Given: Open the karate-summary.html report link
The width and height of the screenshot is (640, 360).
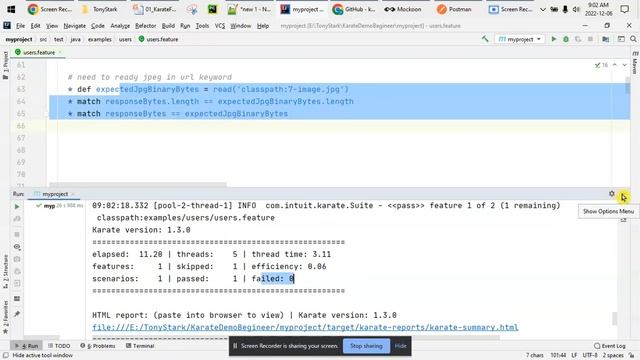Looking at the screenshot, I should pos(305,327).
